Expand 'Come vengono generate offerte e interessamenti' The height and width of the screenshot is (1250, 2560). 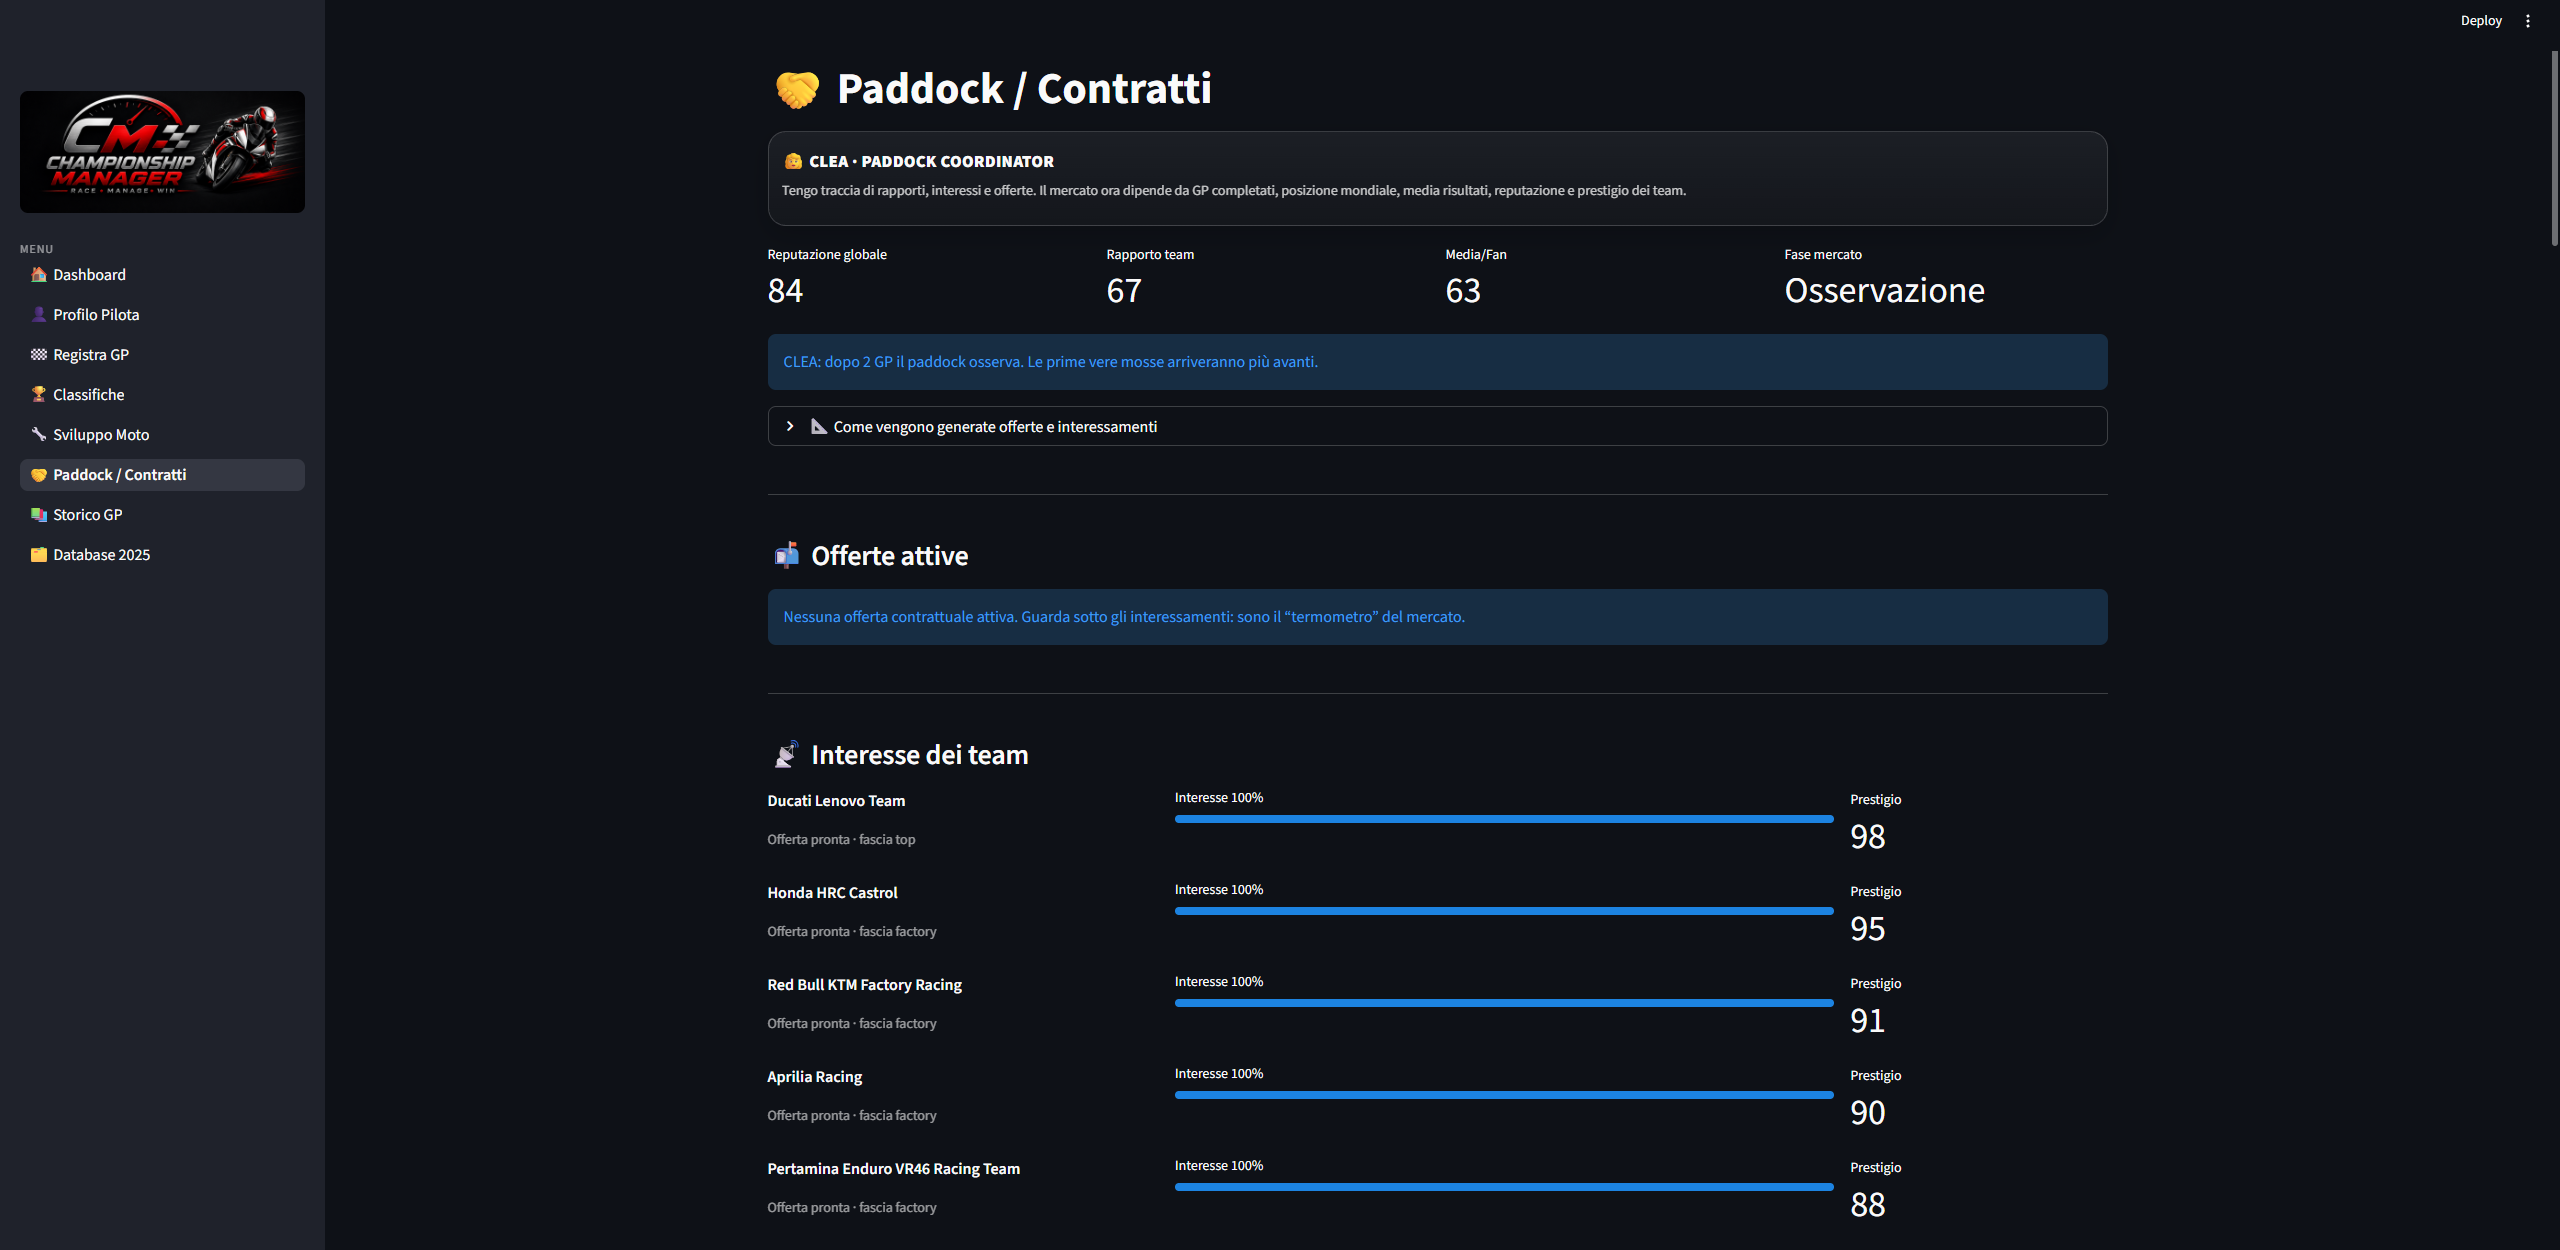[1437, 426]
